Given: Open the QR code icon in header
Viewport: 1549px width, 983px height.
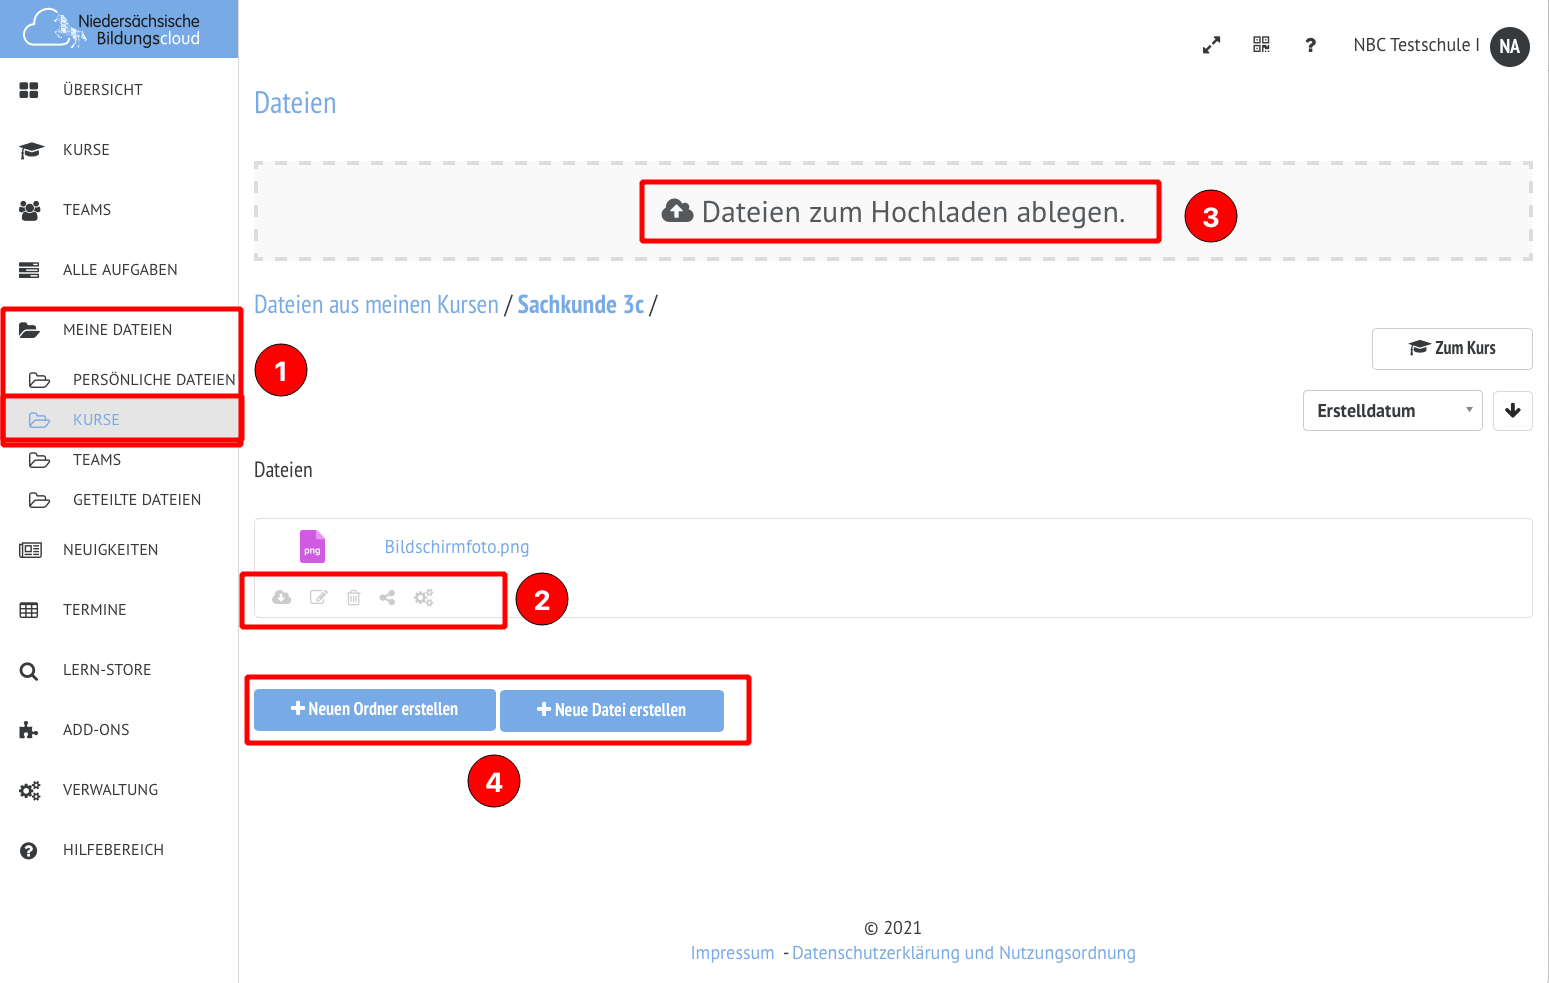Looking at the screenshot, I should (1261, 45).
